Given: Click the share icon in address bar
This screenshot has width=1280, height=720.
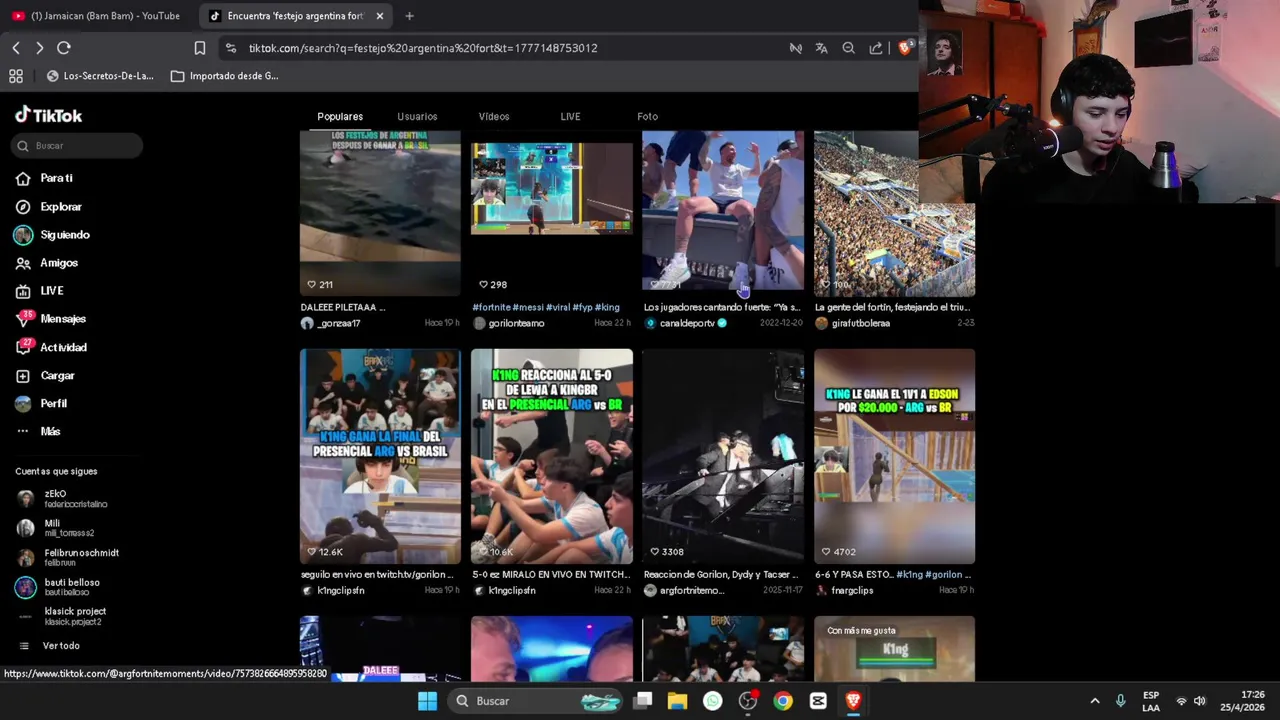Looking at the screenshot, I should click(x=876, y=48).
